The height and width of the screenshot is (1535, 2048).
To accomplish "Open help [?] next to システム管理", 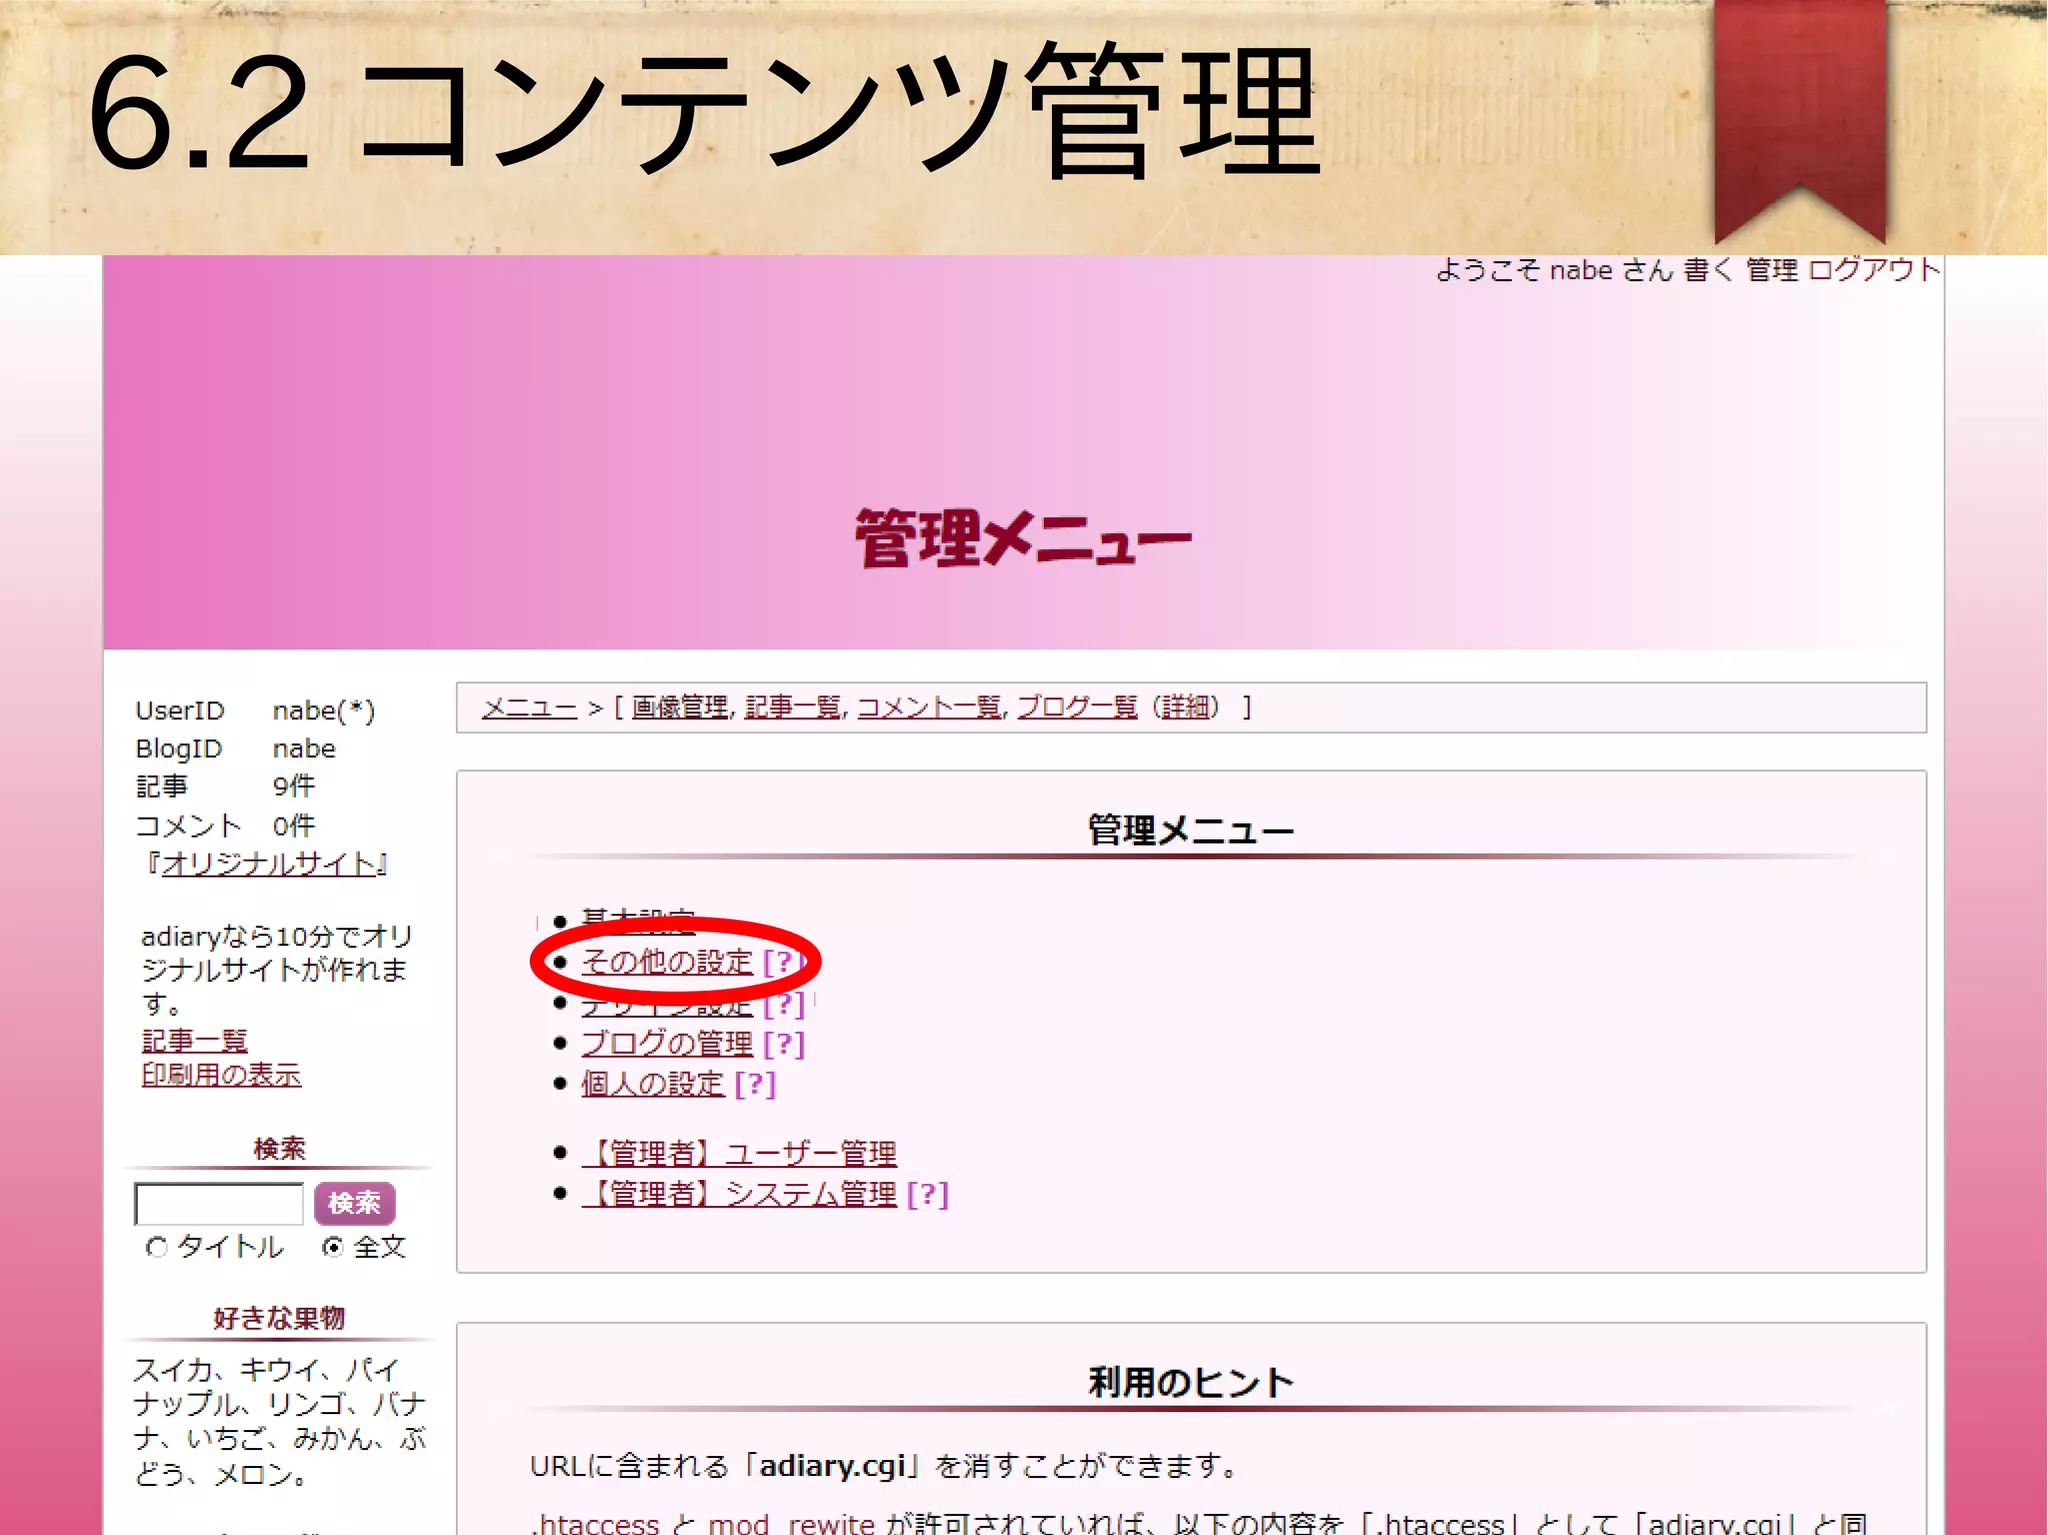I will (927, 1194).
